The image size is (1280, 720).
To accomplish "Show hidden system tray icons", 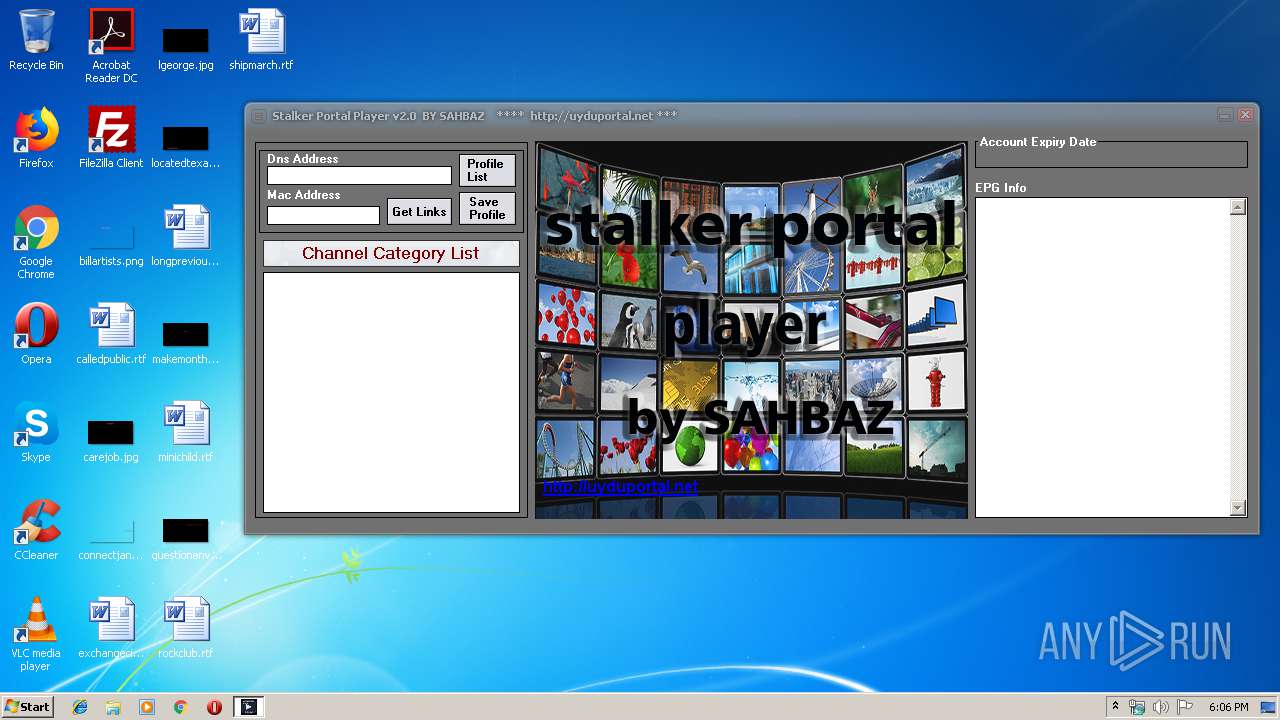I will pyautogui.click(x=1116, y=706).
